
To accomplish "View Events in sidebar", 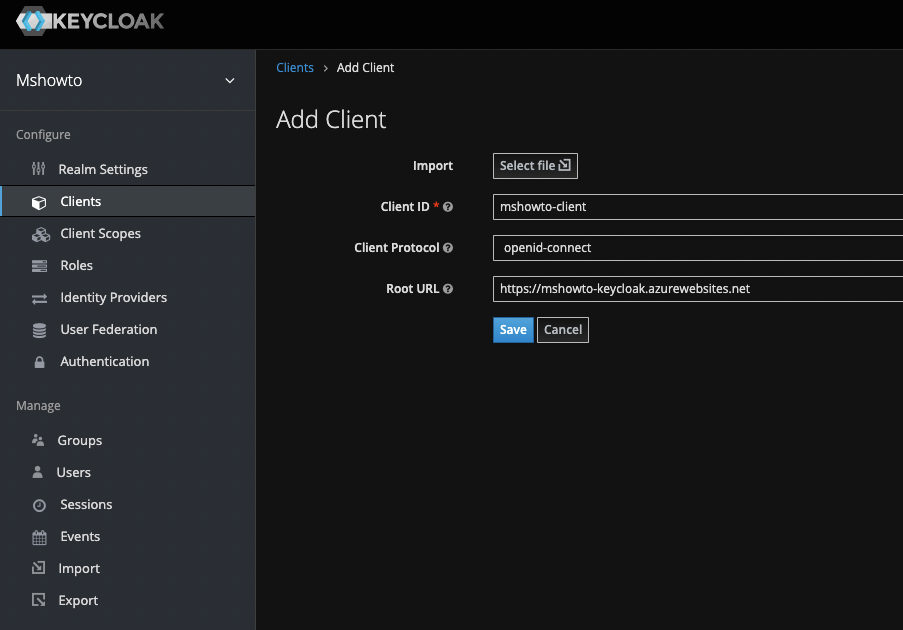I will 80,536.
